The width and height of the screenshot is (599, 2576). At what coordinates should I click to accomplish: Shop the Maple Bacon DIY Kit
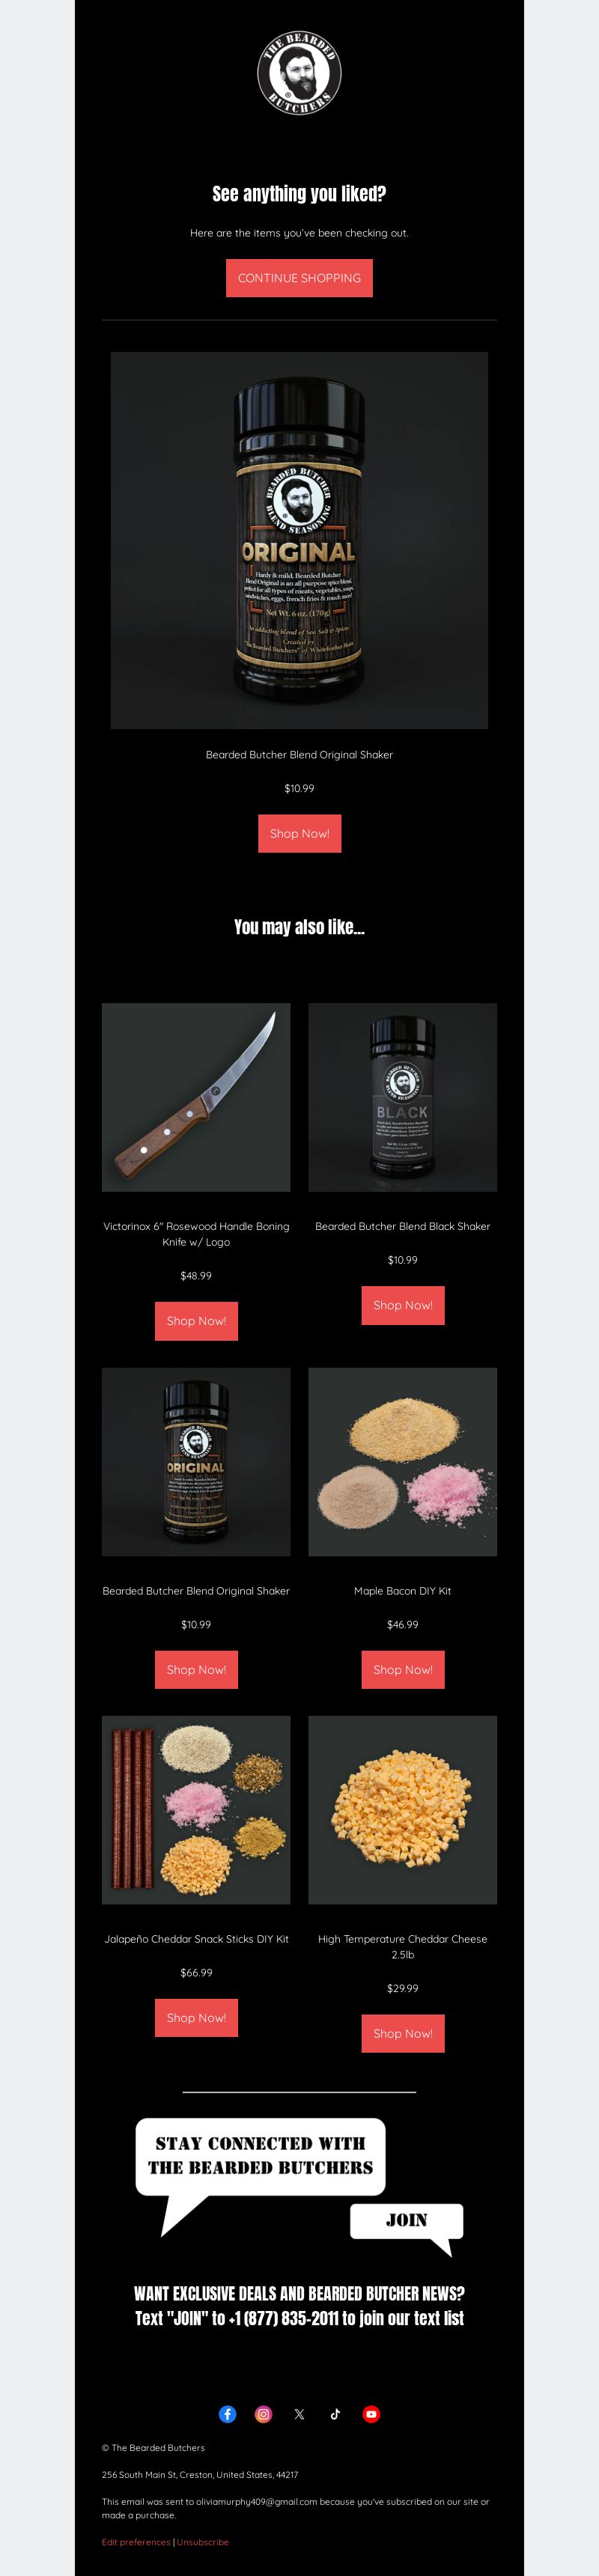pyautogui.click(x=402, y=1669)
